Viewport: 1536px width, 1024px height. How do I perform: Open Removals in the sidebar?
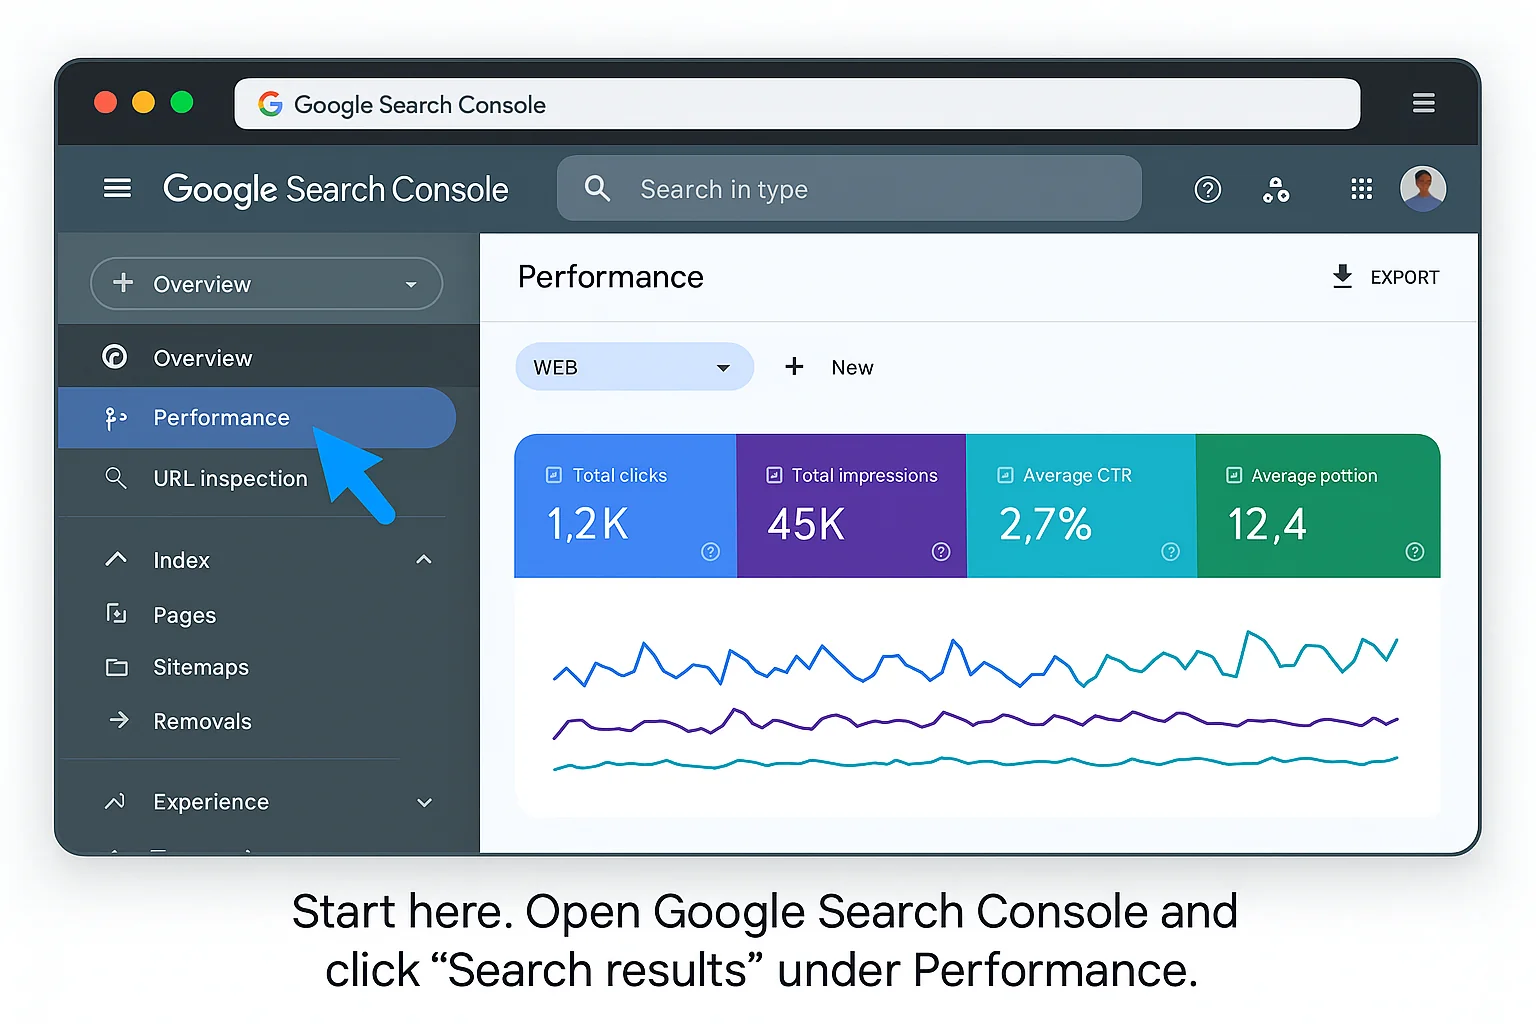(x=202, y=720)
